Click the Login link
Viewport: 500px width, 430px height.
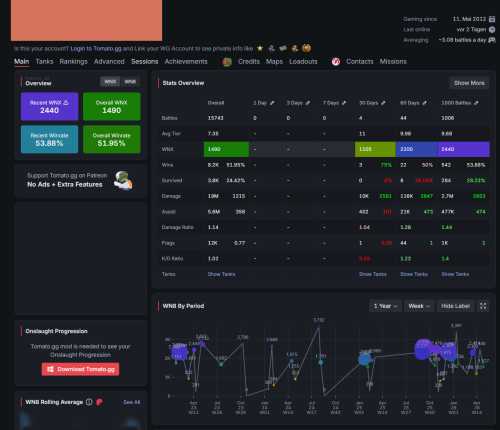[x=78, y=49]
